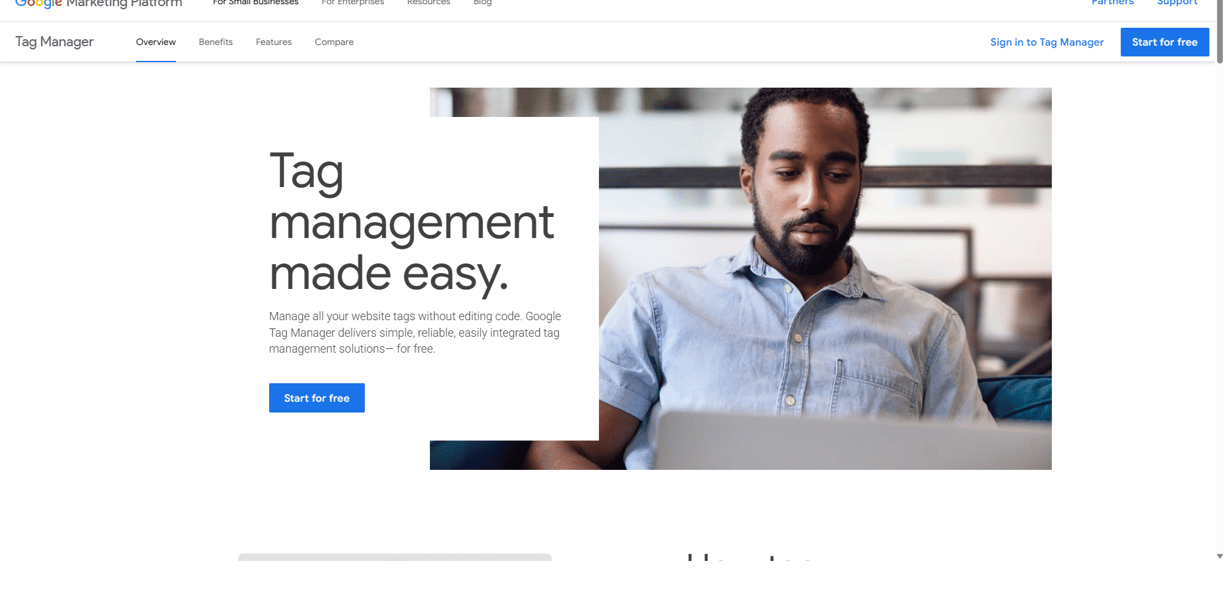Viewport: 1224px width, 598px height.
Task: Open the Partners link
Action: (x=1112, y=3)
